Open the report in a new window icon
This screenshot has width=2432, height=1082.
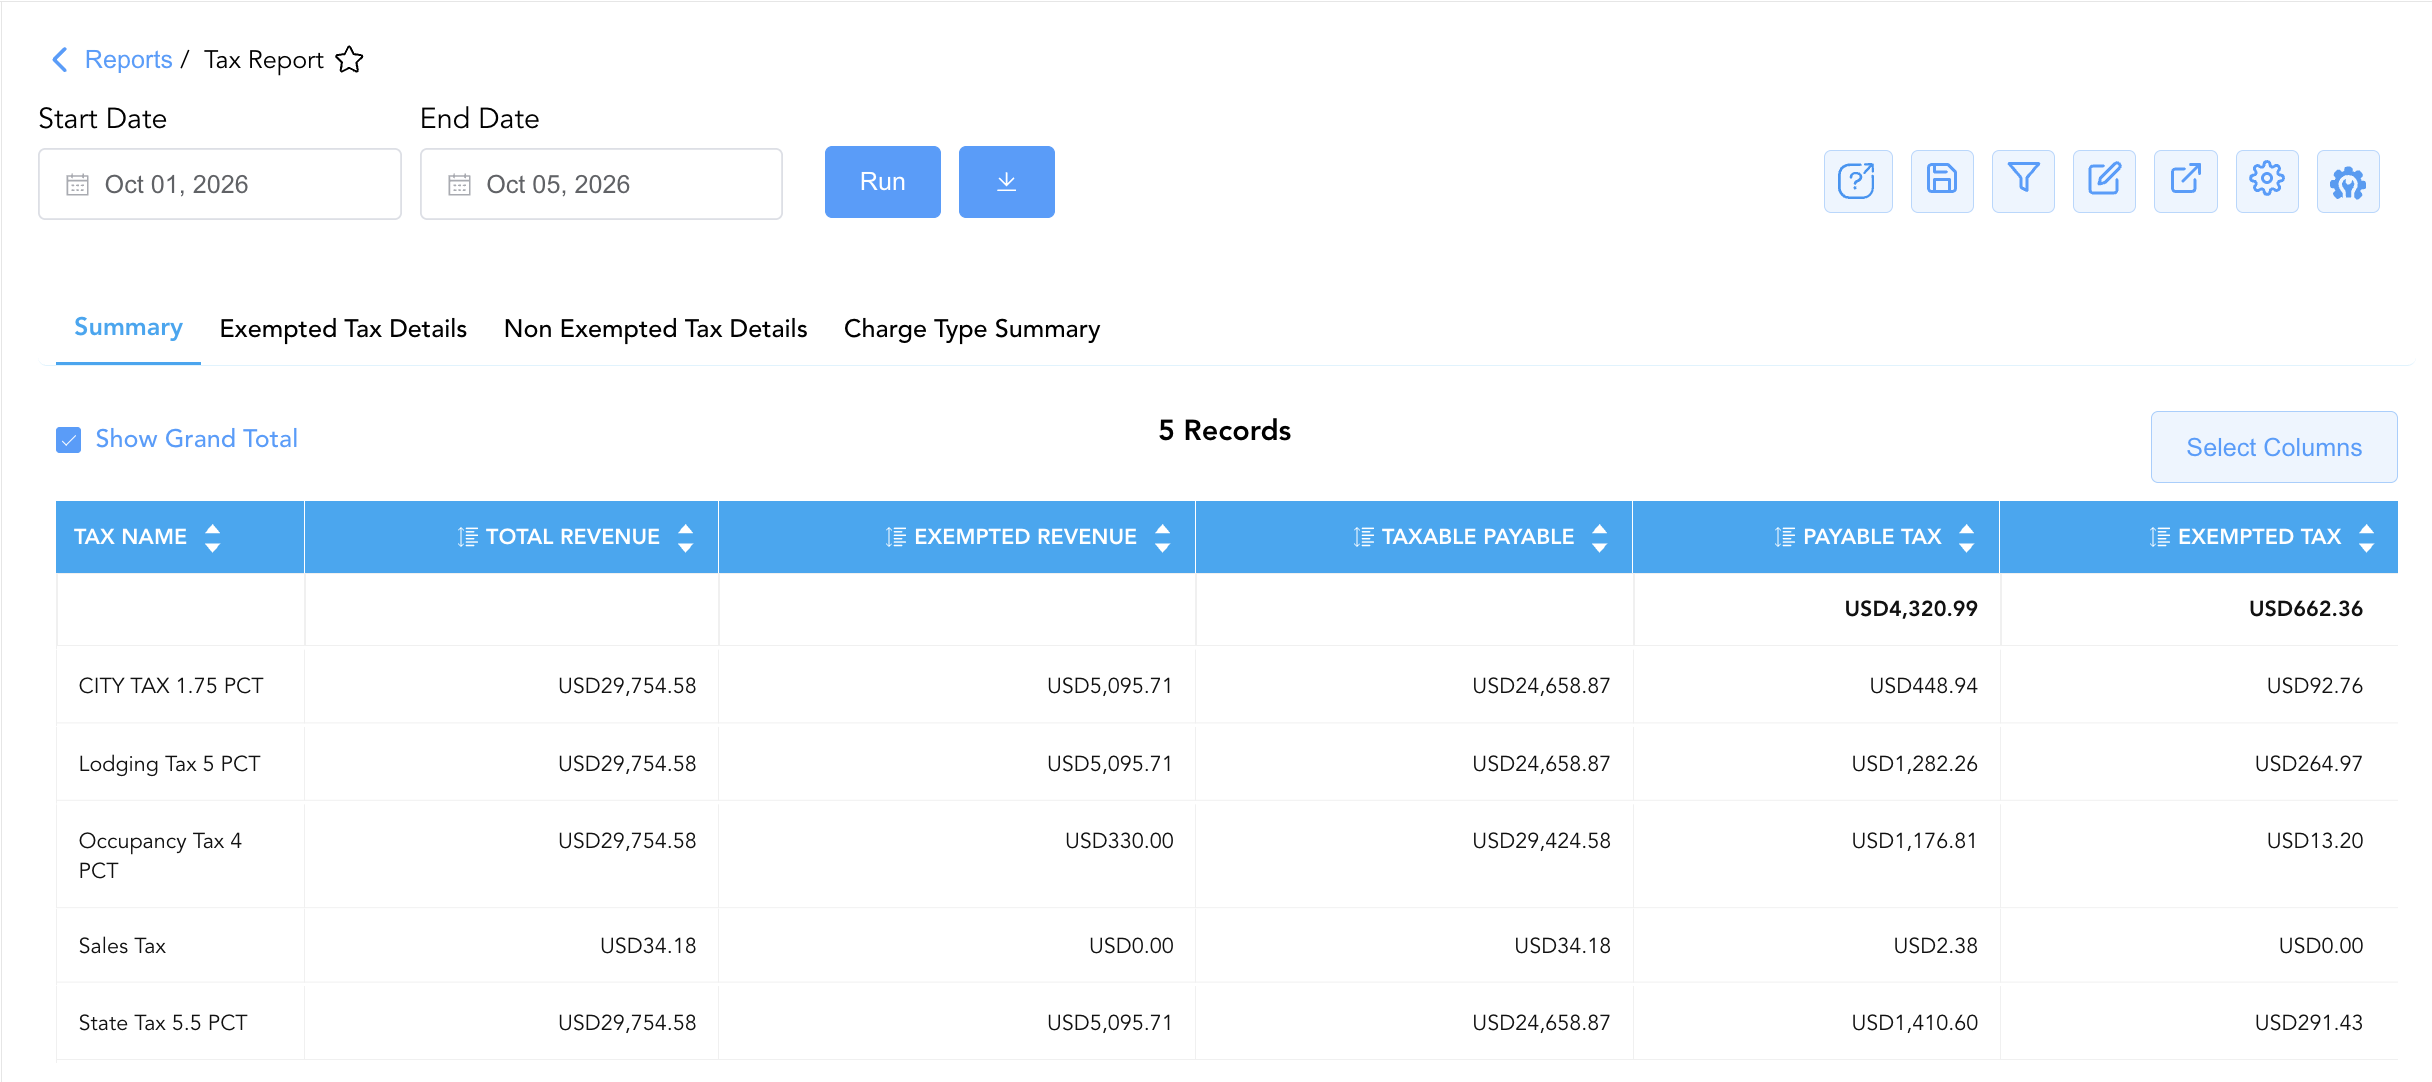(2185, 182)
